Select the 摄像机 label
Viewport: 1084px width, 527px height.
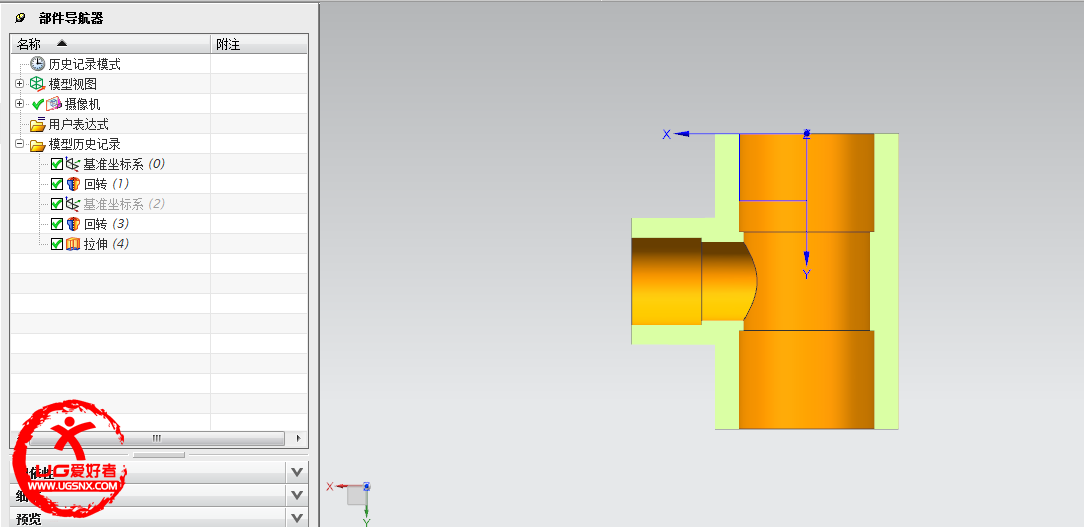coord(82,104)
